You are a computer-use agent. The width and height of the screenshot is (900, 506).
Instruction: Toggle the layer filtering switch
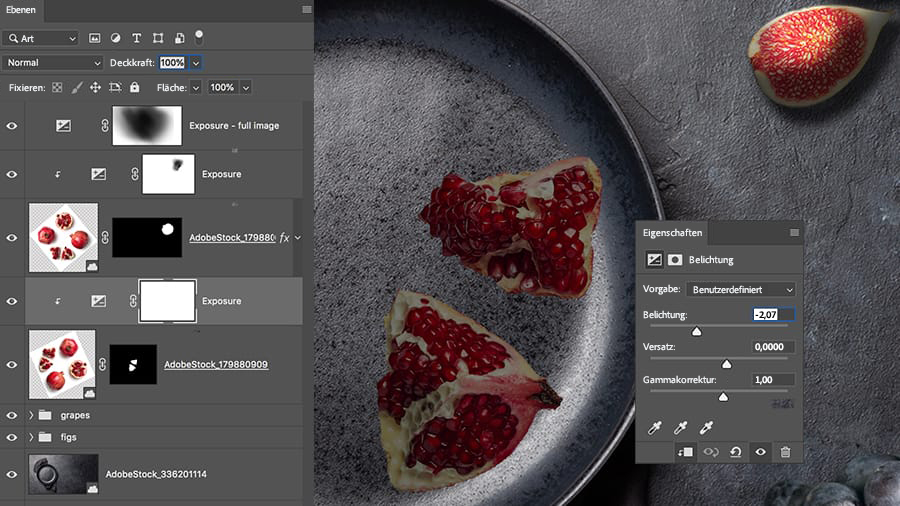point(199,38)
